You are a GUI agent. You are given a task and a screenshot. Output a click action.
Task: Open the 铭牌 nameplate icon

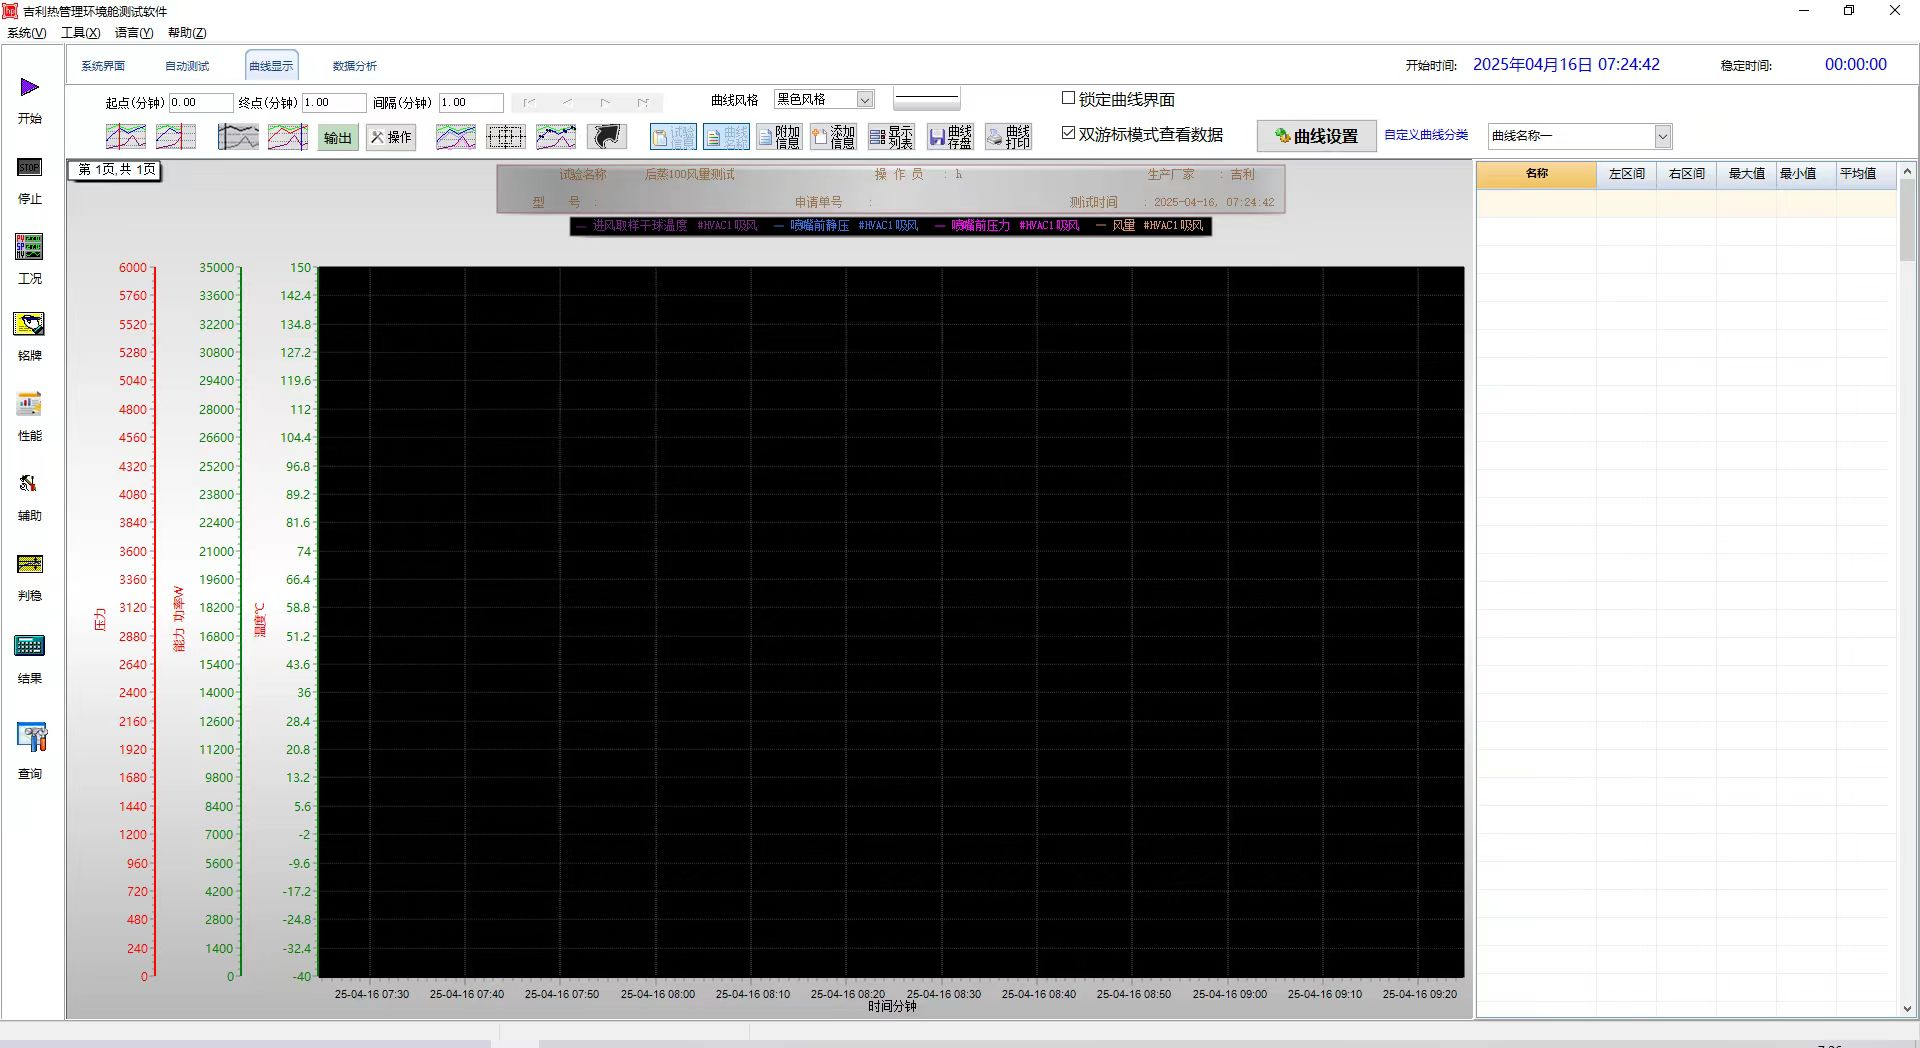tap(29, 324)
